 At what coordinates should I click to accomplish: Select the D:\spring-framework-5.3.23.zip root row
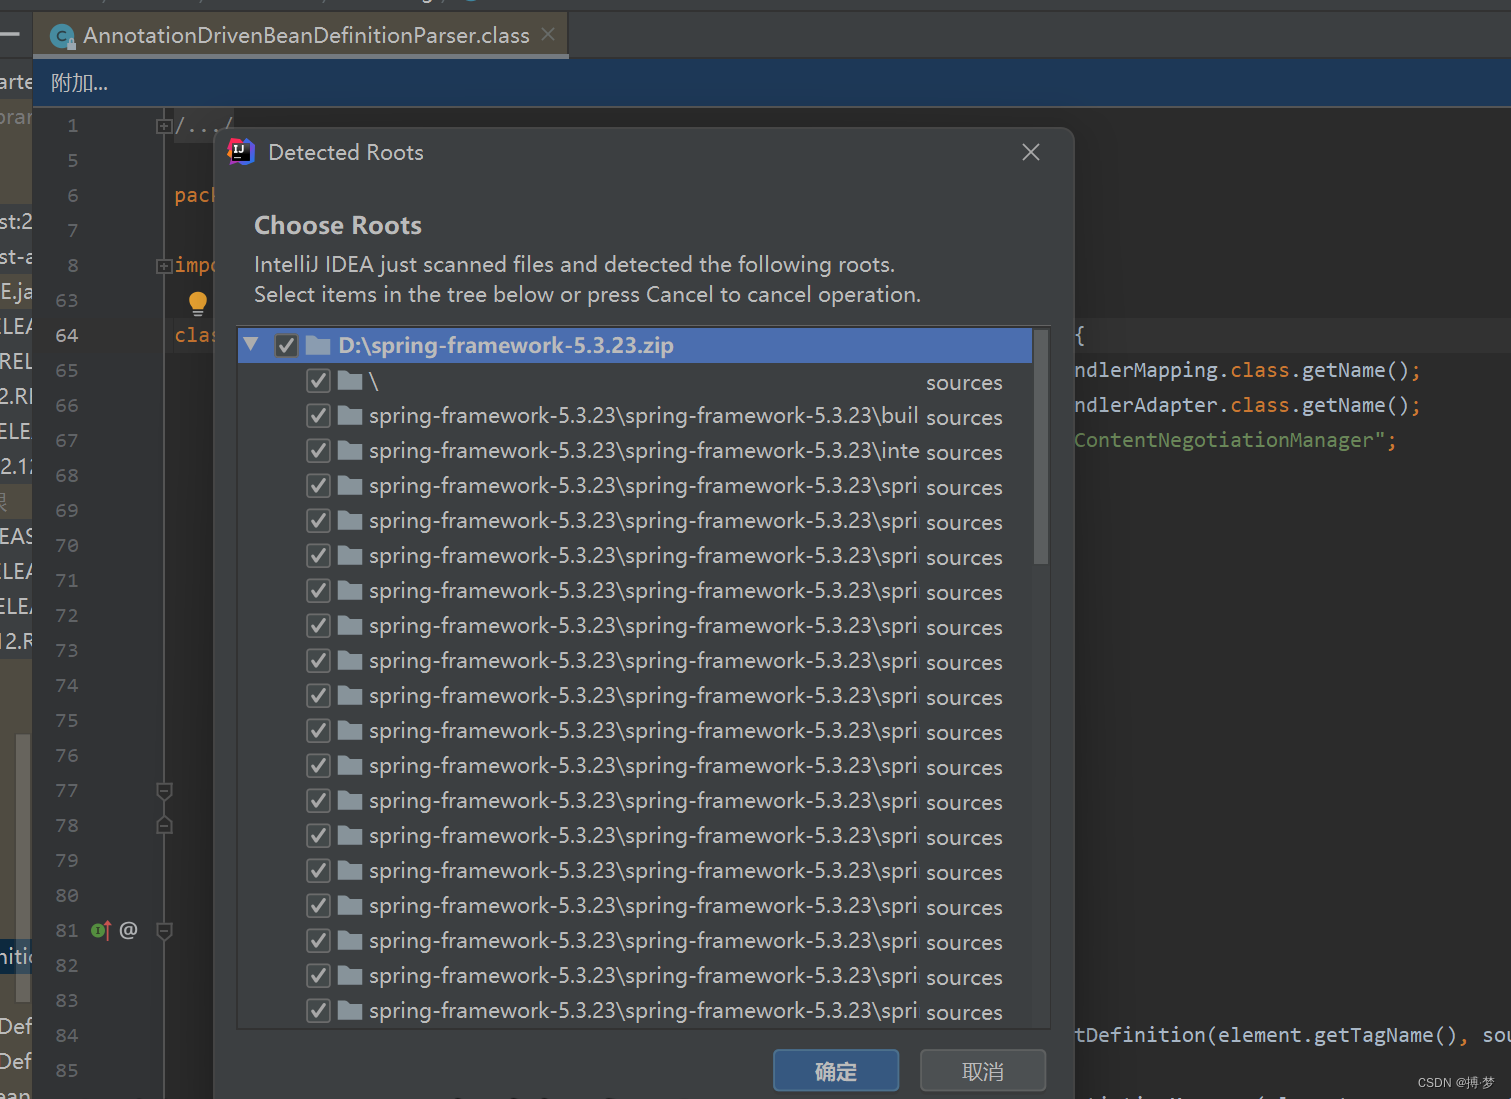pos(635,345)
